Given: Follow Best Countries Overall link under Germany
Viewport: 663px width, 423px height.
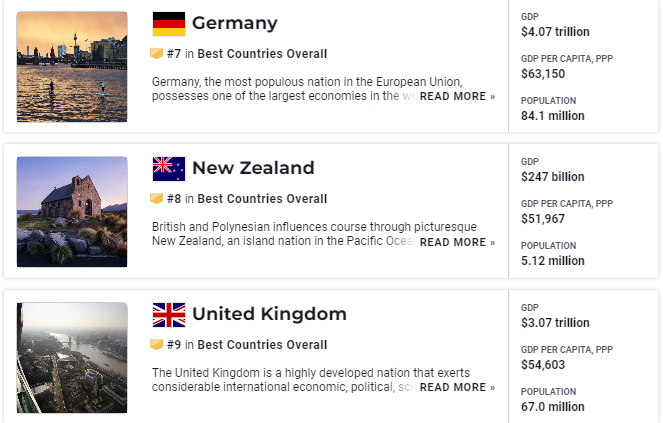Looking at the screenshot, I should 262,54.
